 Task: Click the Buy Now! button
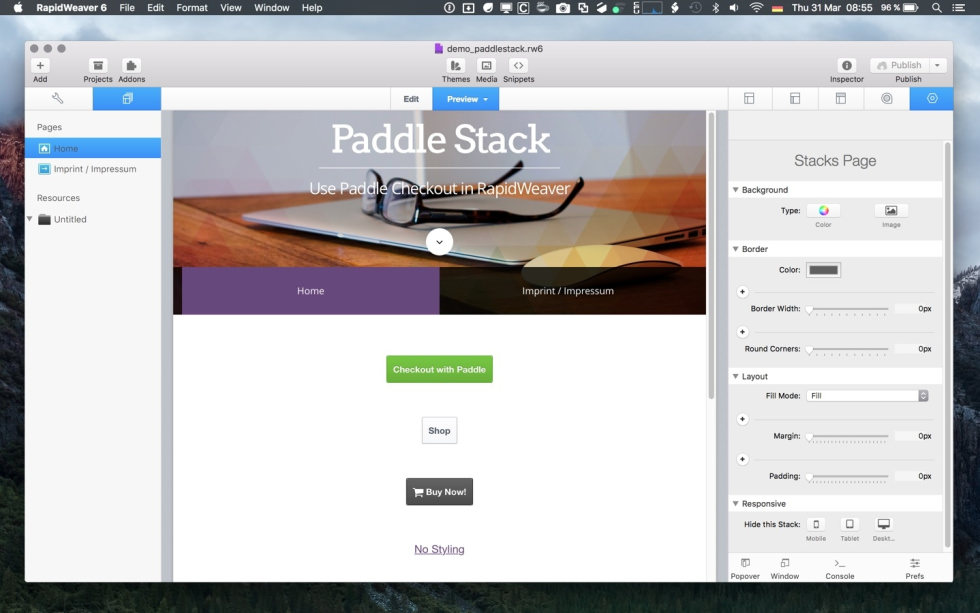(x=439, y=492)
